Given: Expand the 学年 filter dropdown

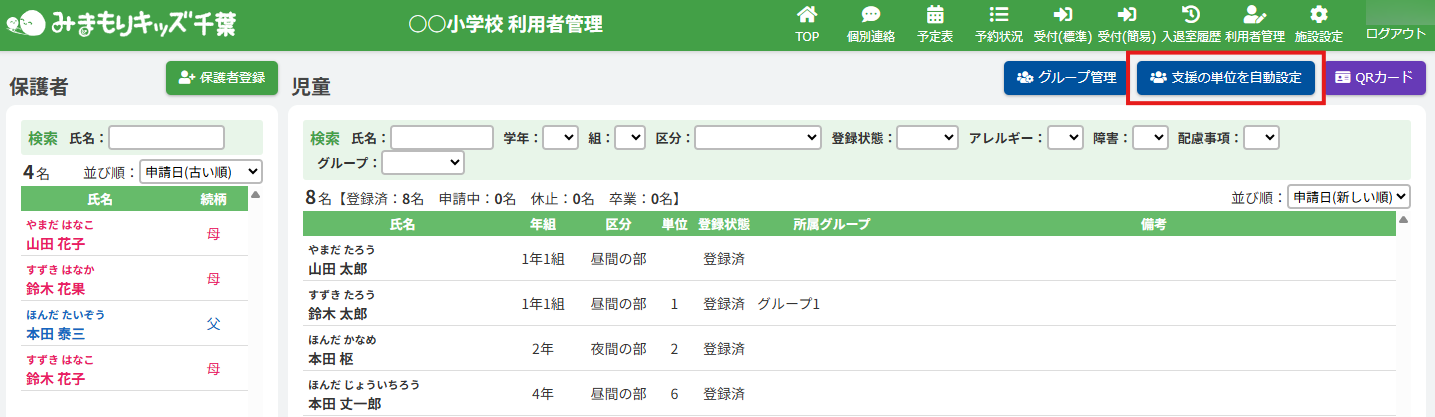Looking at the screenshot, I should pyautogui.click(x=560, y=138).
